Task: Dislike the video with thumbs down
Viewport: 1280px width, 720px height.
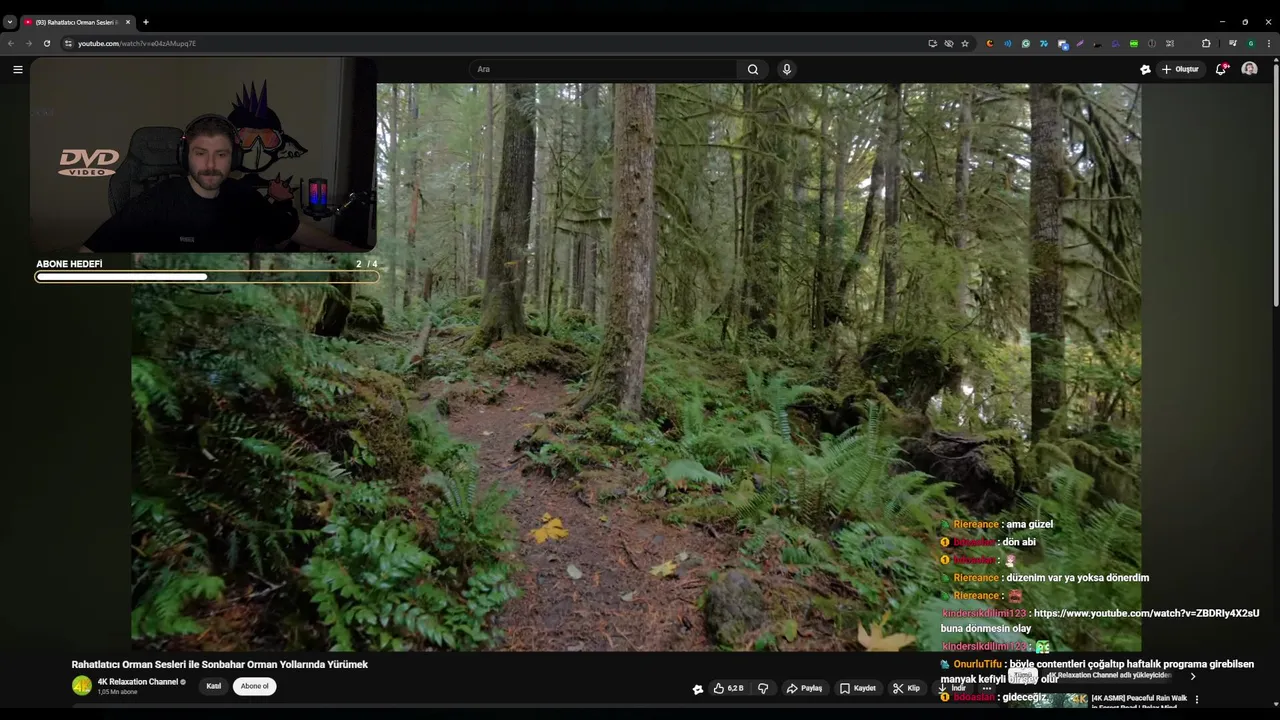Action: pos(763,688)
